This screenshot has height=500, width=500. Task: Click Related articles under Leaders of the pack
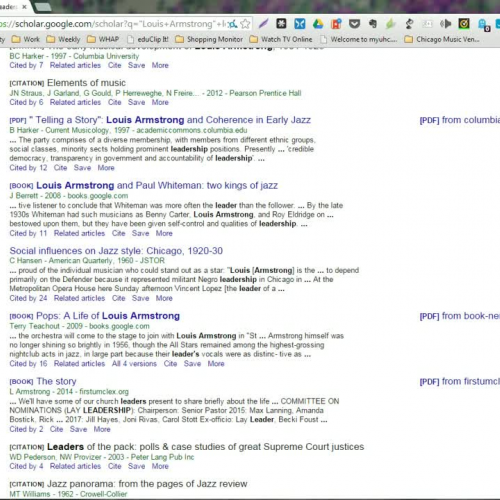75,466
